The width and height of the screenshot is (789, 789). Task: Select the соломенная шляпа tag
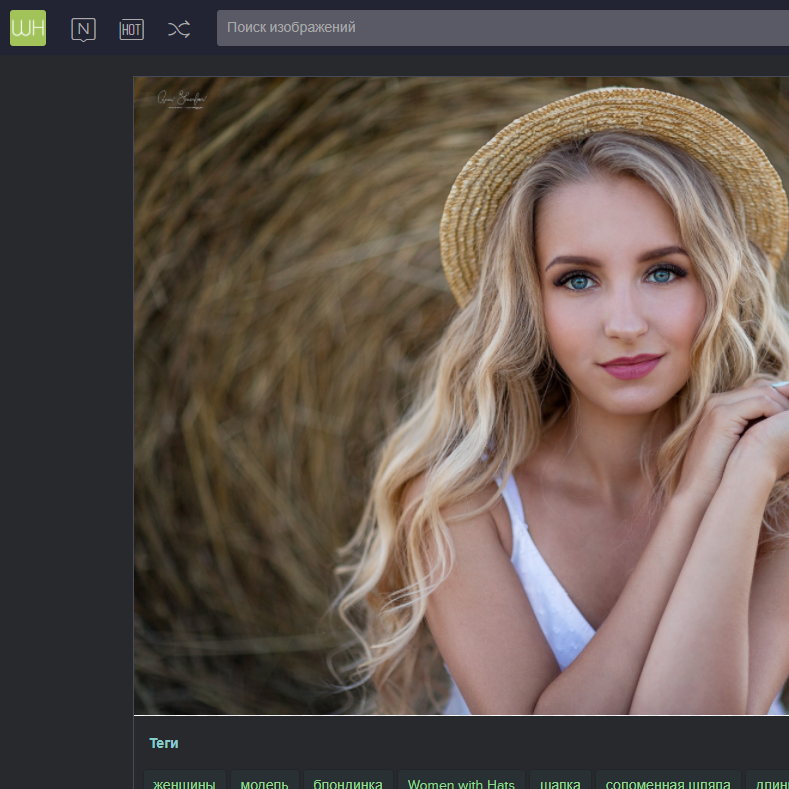[x=668, y=781]
